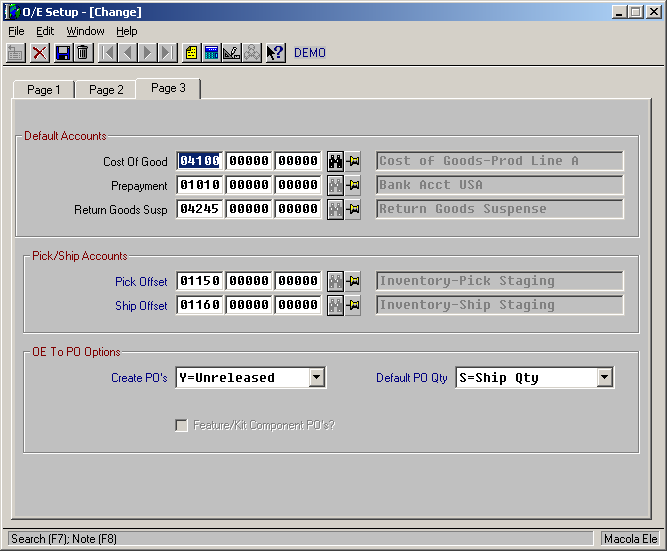Click the Cost of Goods-Prod Line A description

(500, 161)
